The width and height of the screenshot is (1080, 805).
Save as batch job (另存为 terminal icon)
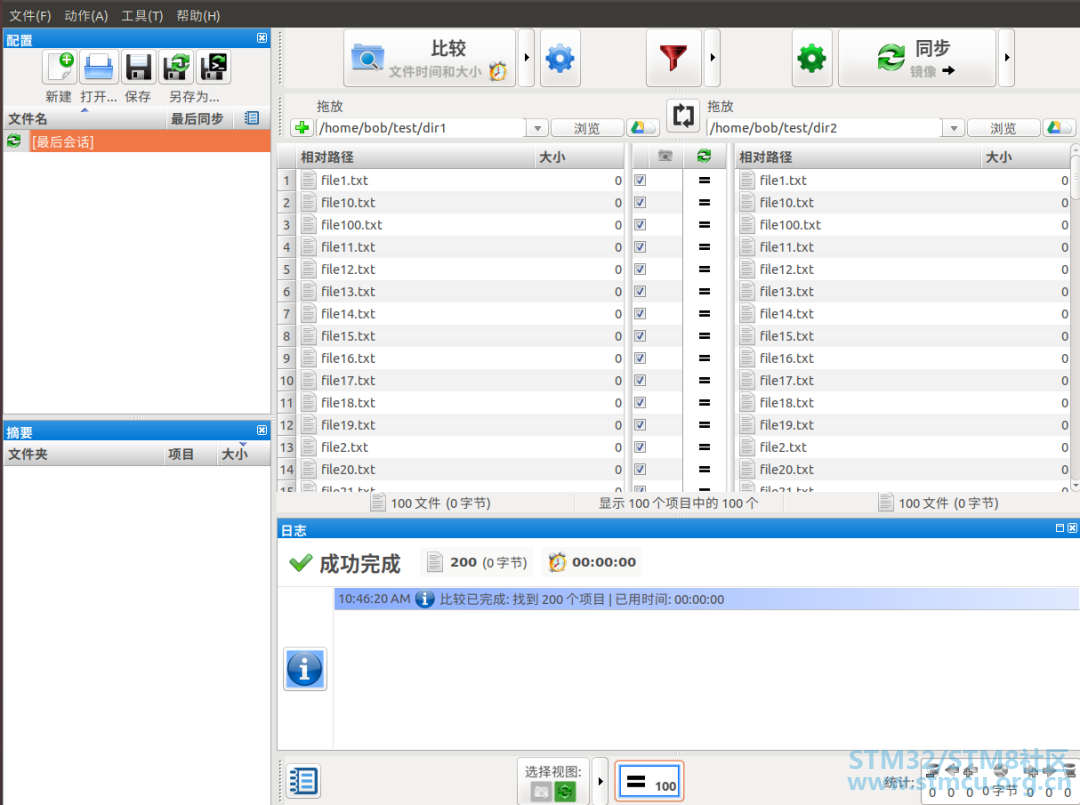[x=214, y=67]
